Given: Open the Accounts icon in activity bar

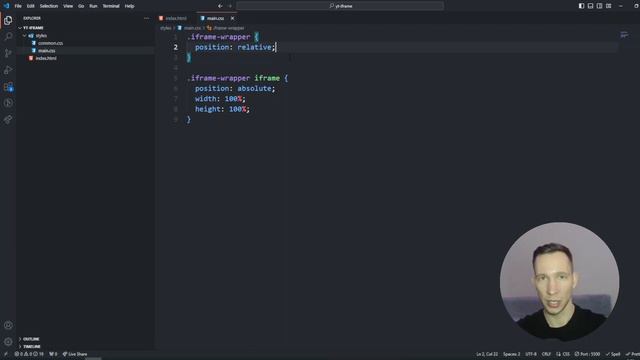Looking at the screenshot, I should (8, 325).
